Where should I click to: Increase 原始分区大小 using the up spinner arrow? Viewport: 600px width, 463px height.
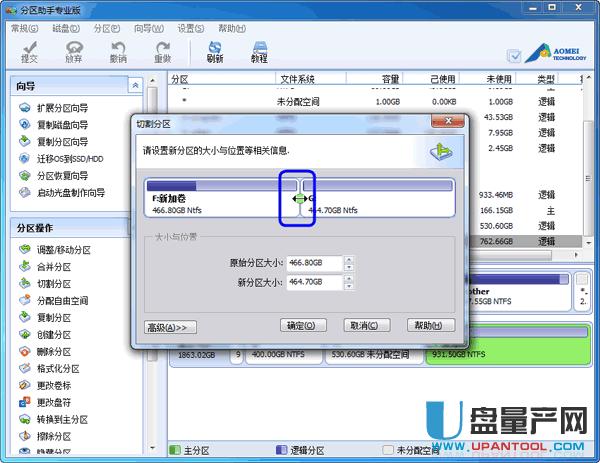point(348,259)
